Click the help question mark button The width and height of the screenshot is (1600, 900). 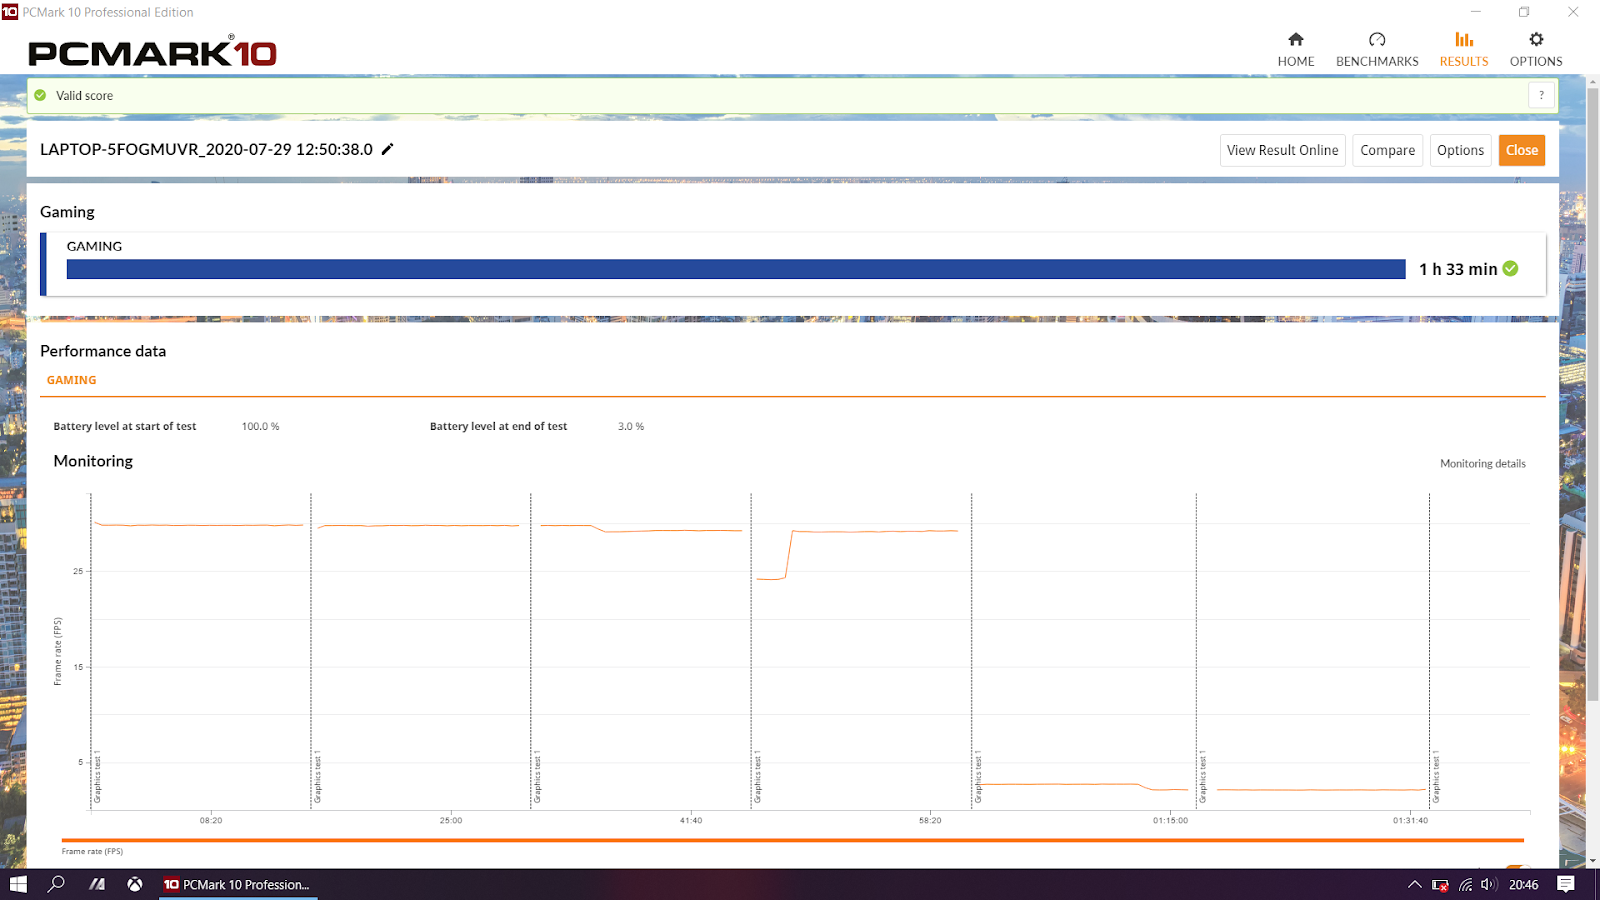[x=1541, y=95]
